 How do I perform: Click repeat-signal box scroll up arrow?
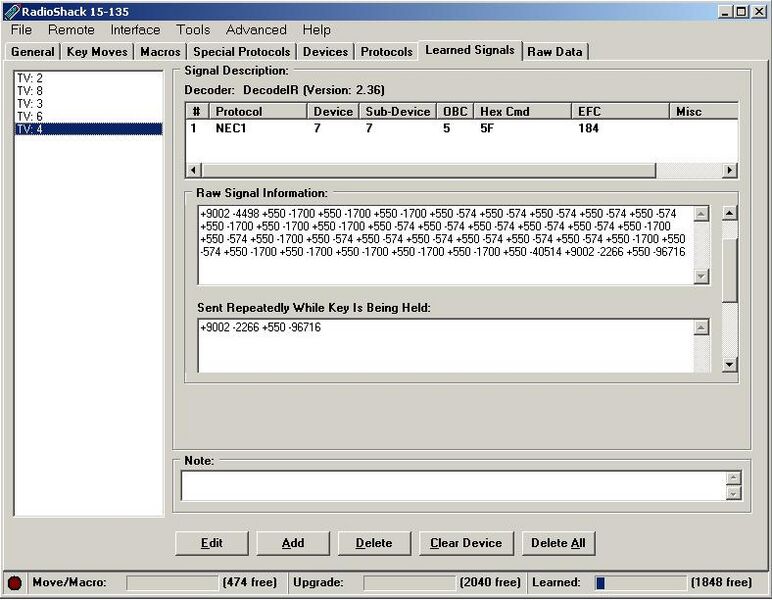click(701, 328)
